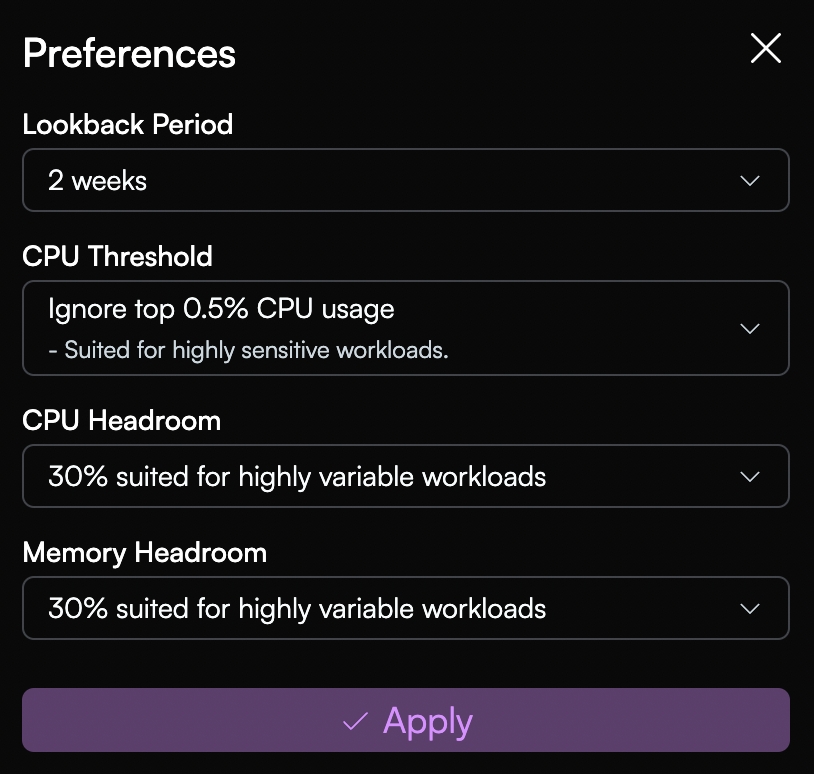Click the Preferences dialog title
The height and width of the screenshot is (774, 814).
click(129, 53)
